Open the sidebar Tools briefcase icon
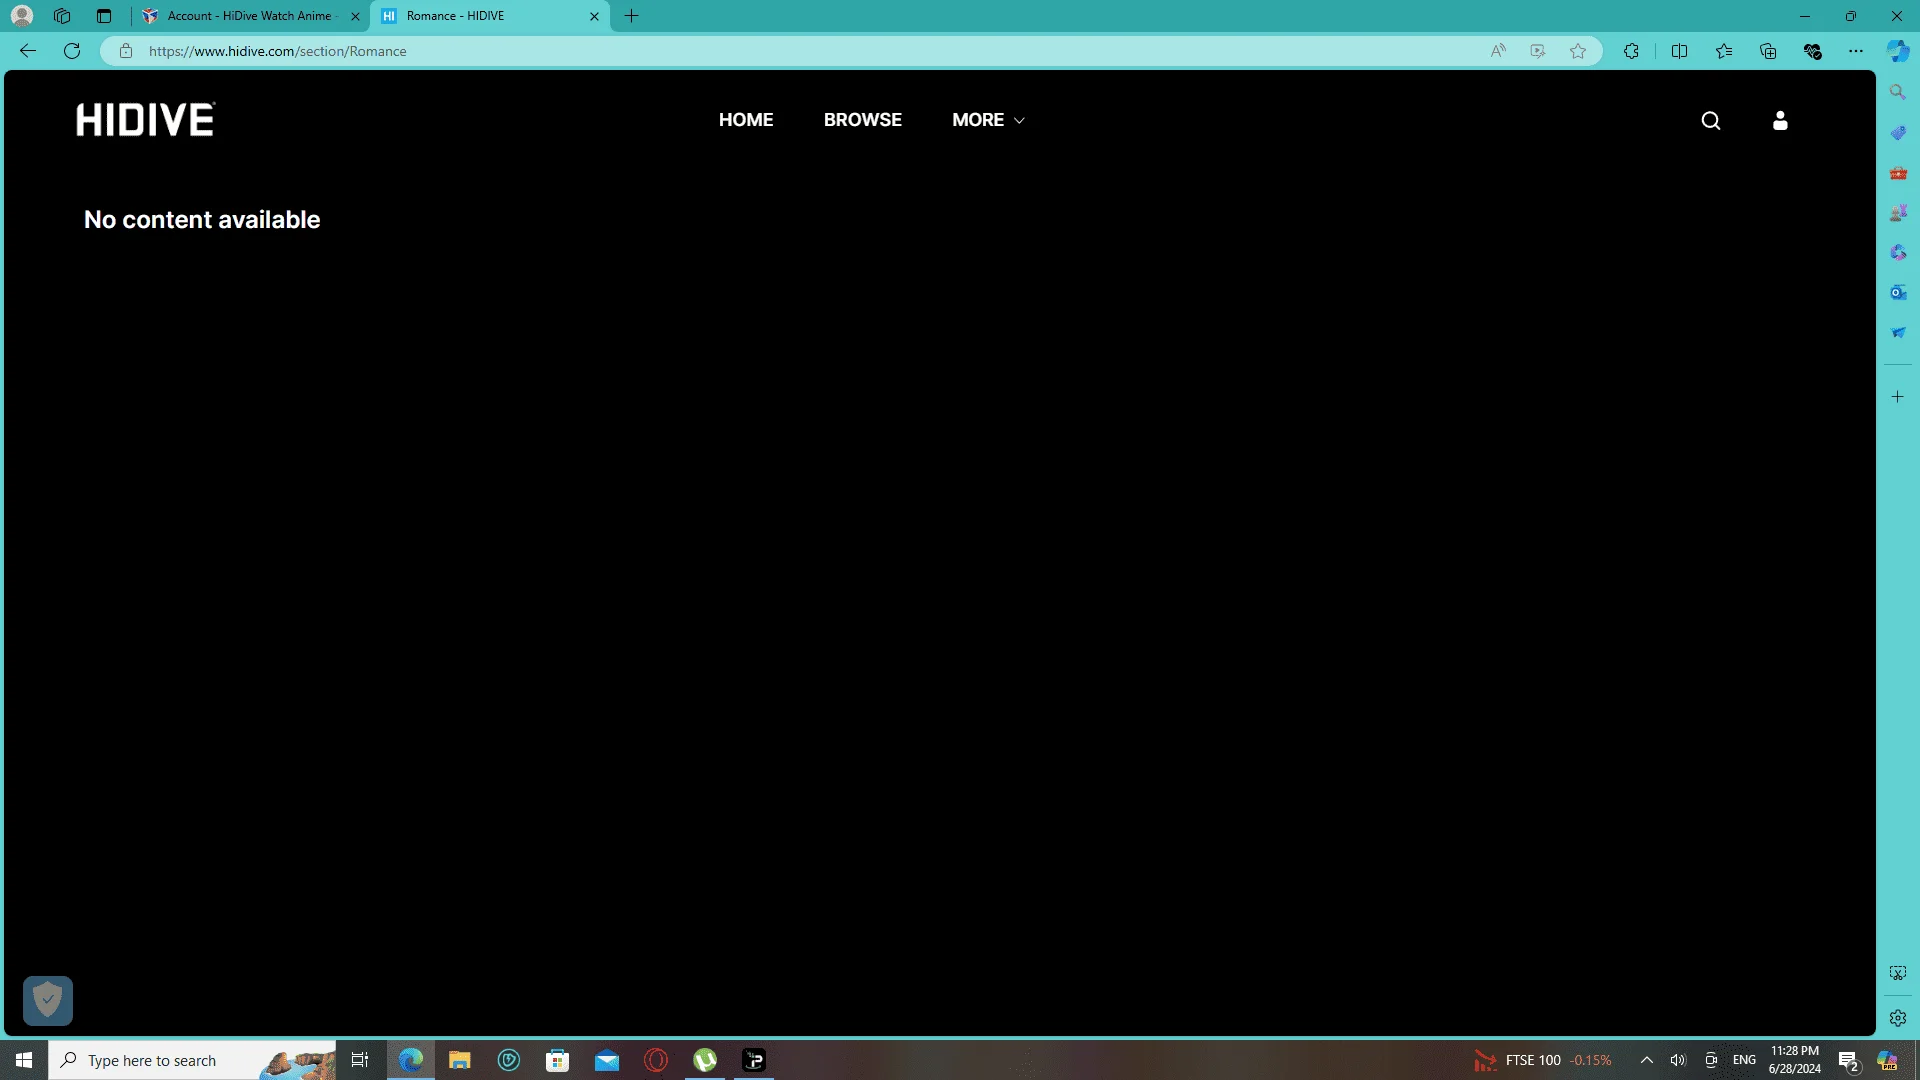The height and width of the screenshot is (1080, 1920). [x=1898, y=173]
